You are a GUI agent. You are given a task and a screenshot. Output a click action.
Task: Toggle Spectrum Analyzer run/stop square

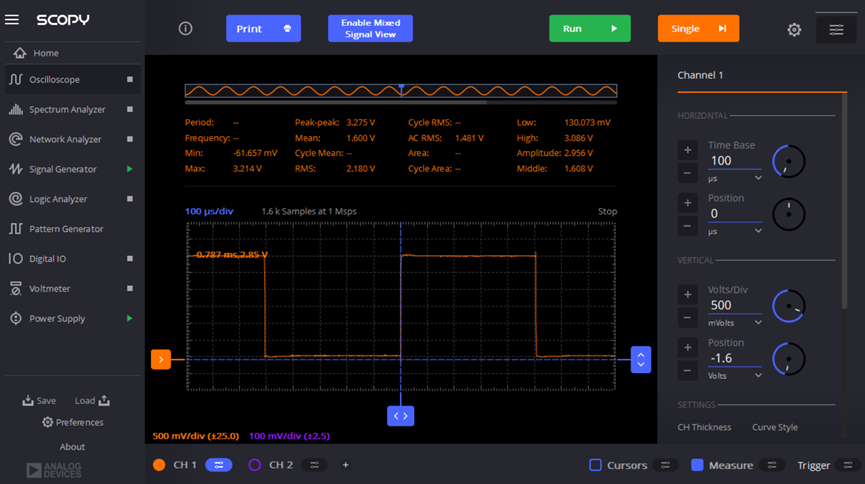pos(130,109)
